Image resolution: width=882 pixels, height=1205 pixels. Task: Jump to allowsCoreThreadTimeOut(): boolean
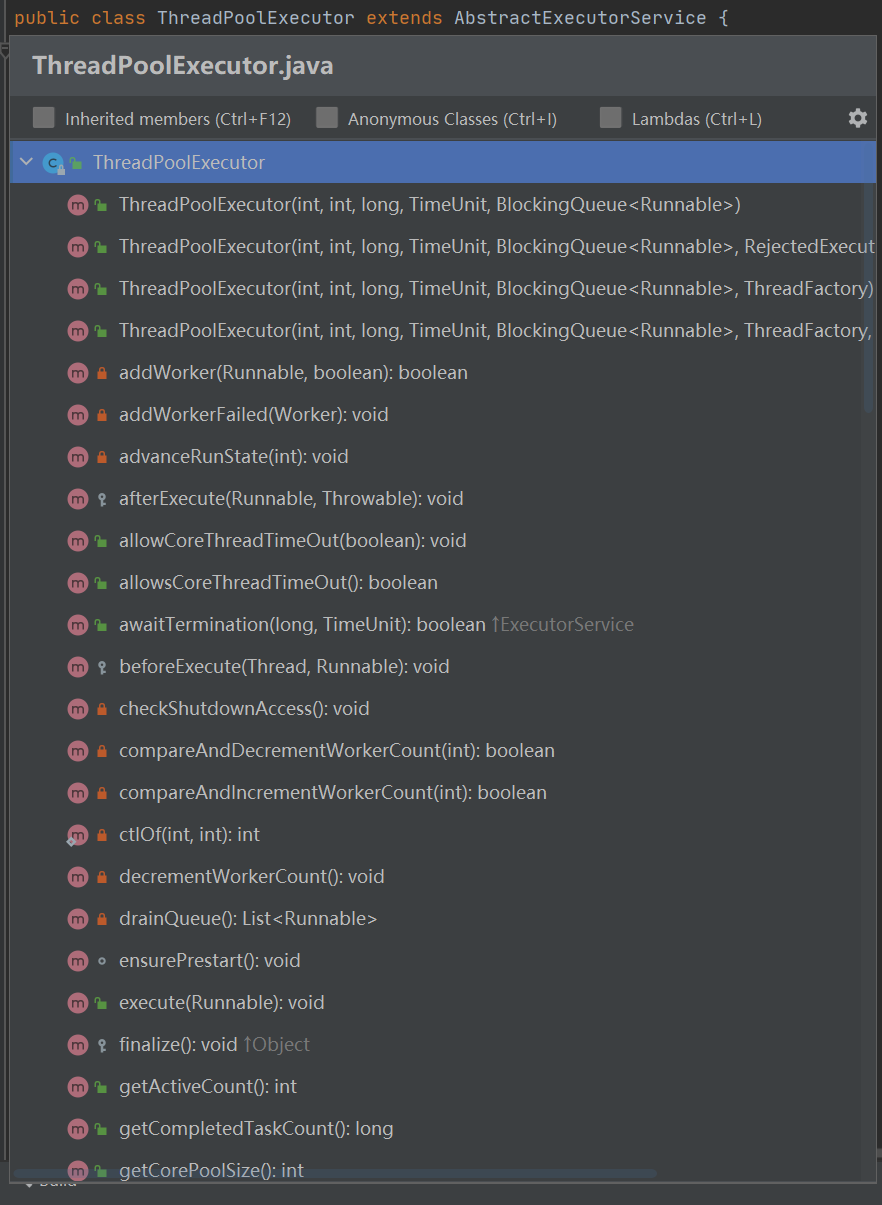(x=278, y=582)
